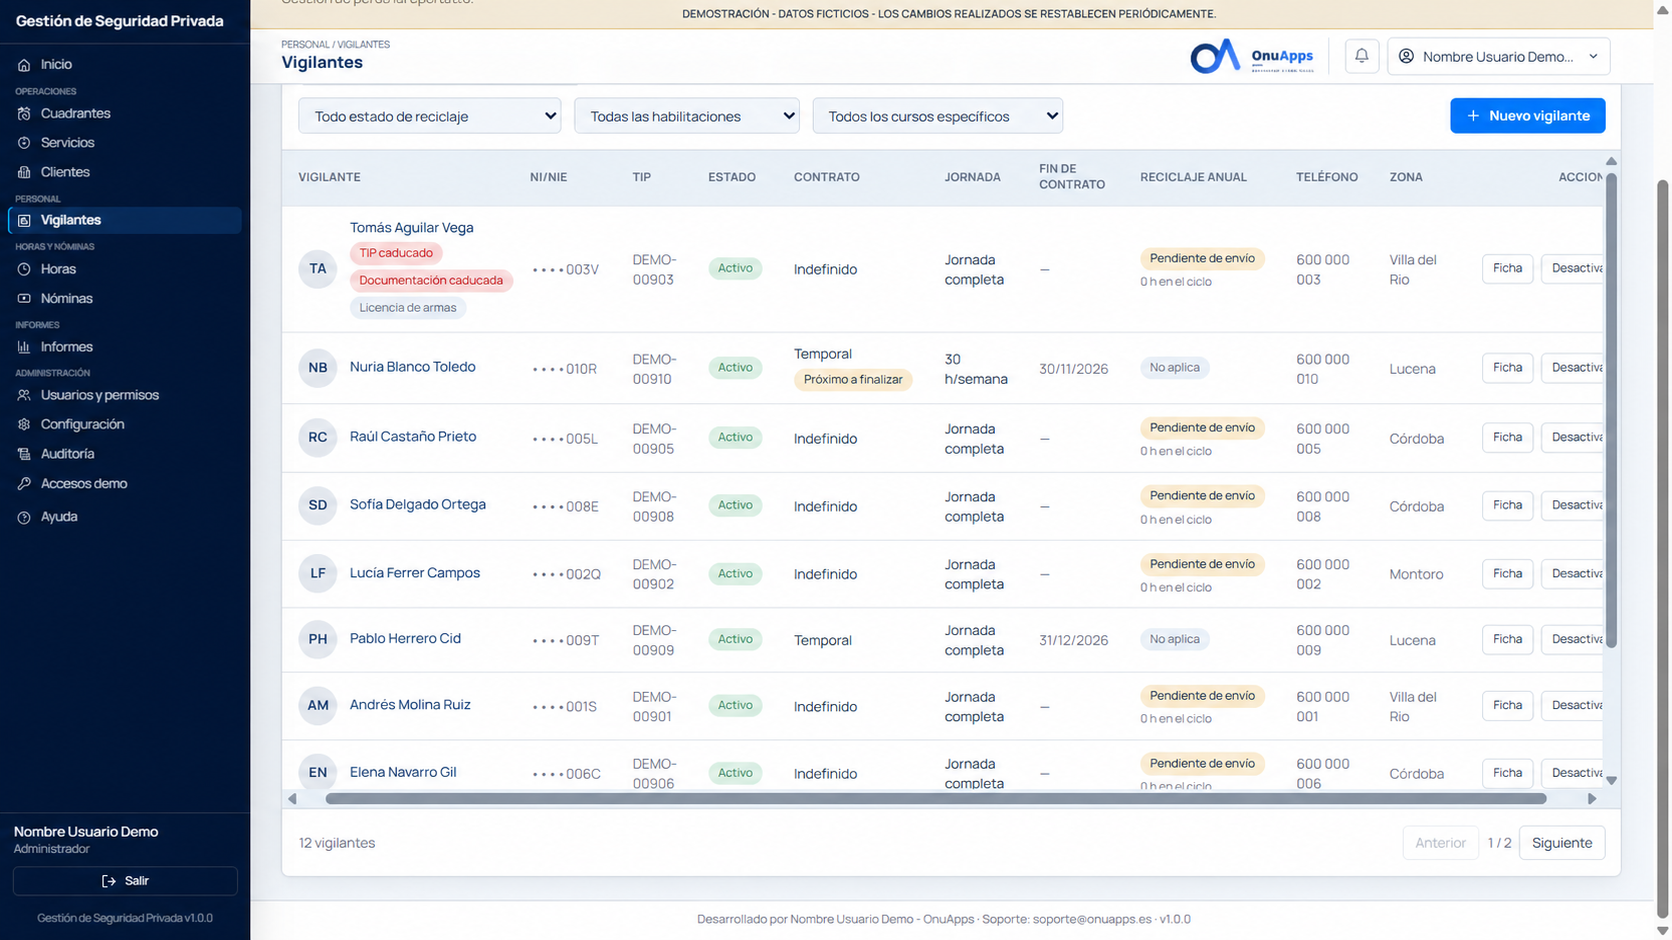Open the notifications bell icon

click(x=1361, y=56)
